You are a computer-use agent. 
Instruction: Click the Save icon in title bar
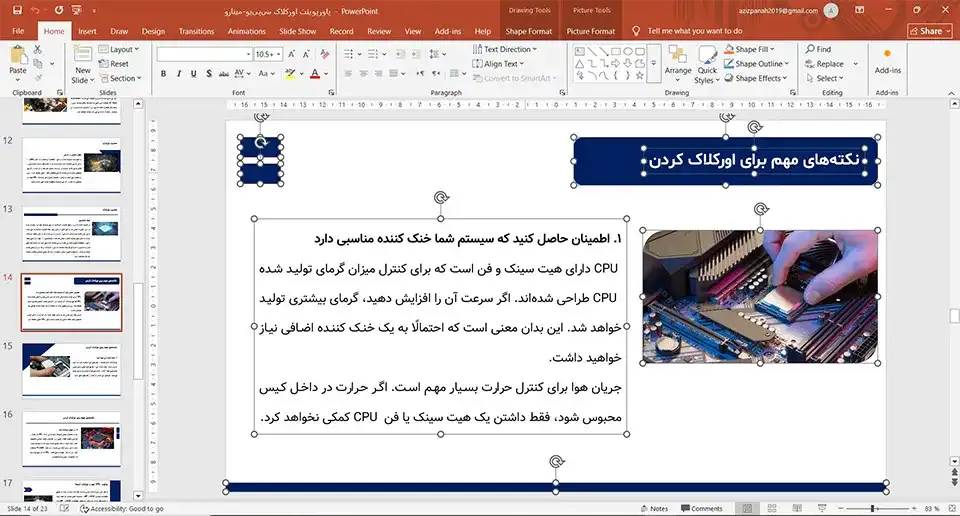pos(17,10)
